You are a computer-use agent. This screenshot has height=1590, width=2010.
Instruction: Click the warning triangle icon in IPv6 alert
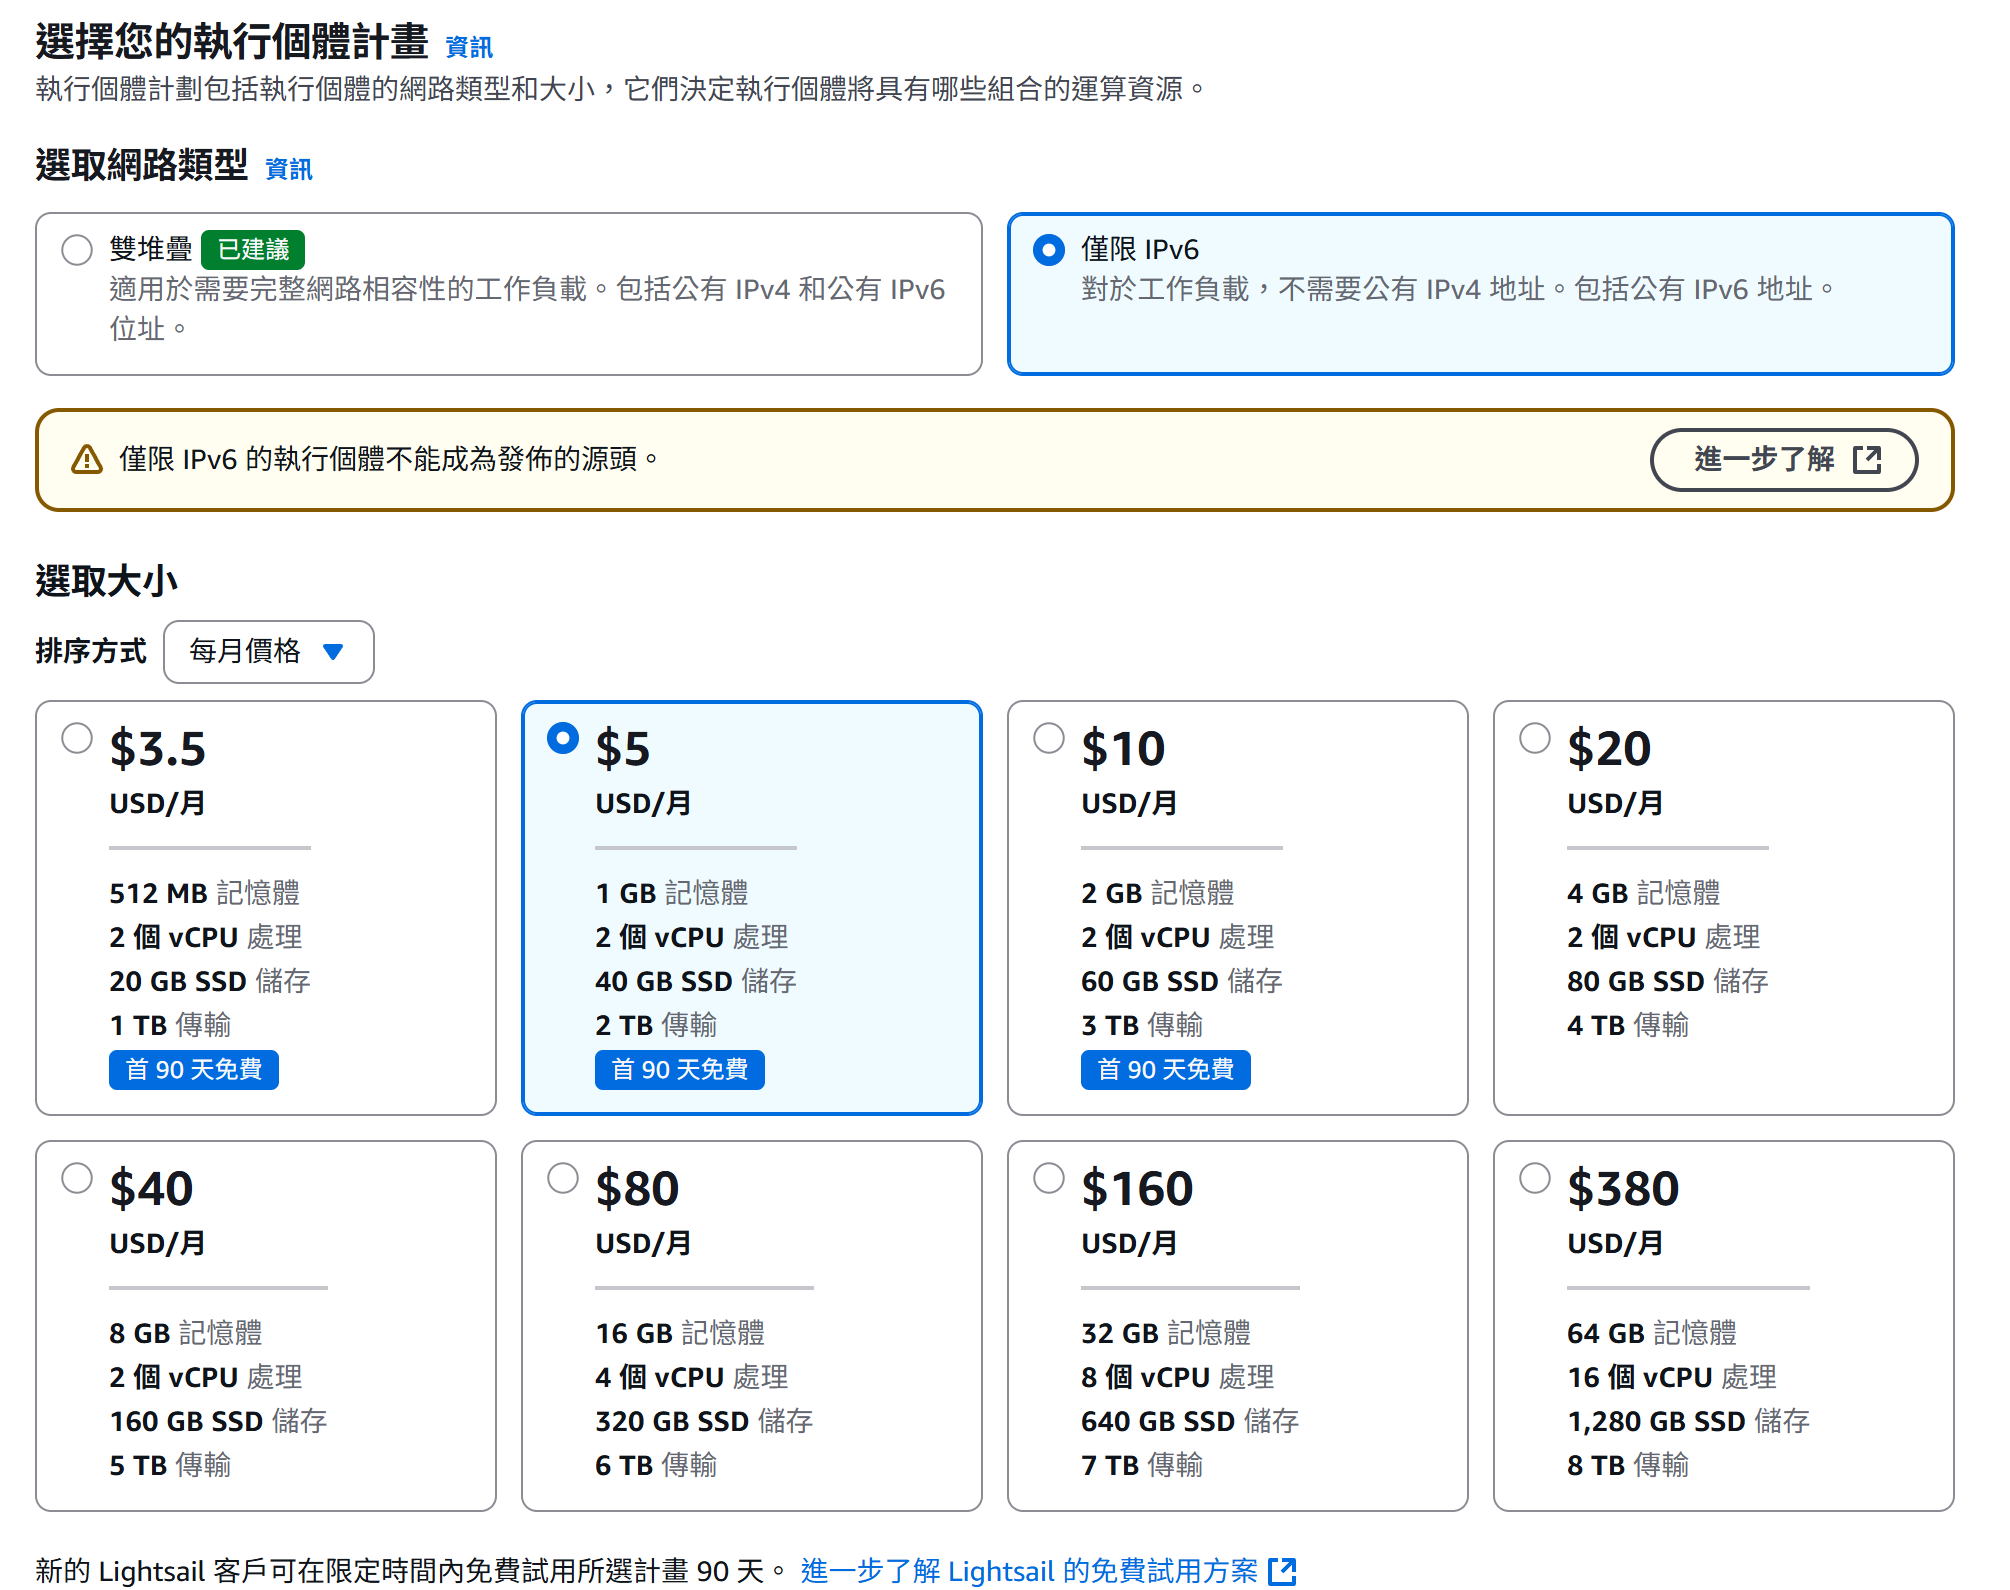(87, 460)
